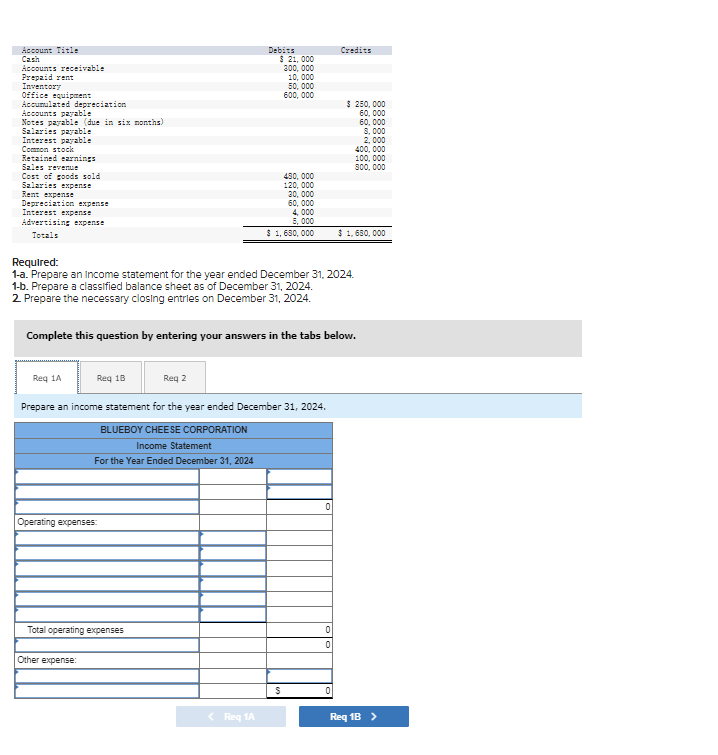Screen dimensions: 718x755
Task: Click right-column amount field in second statement row
Action: pos(300,492)
